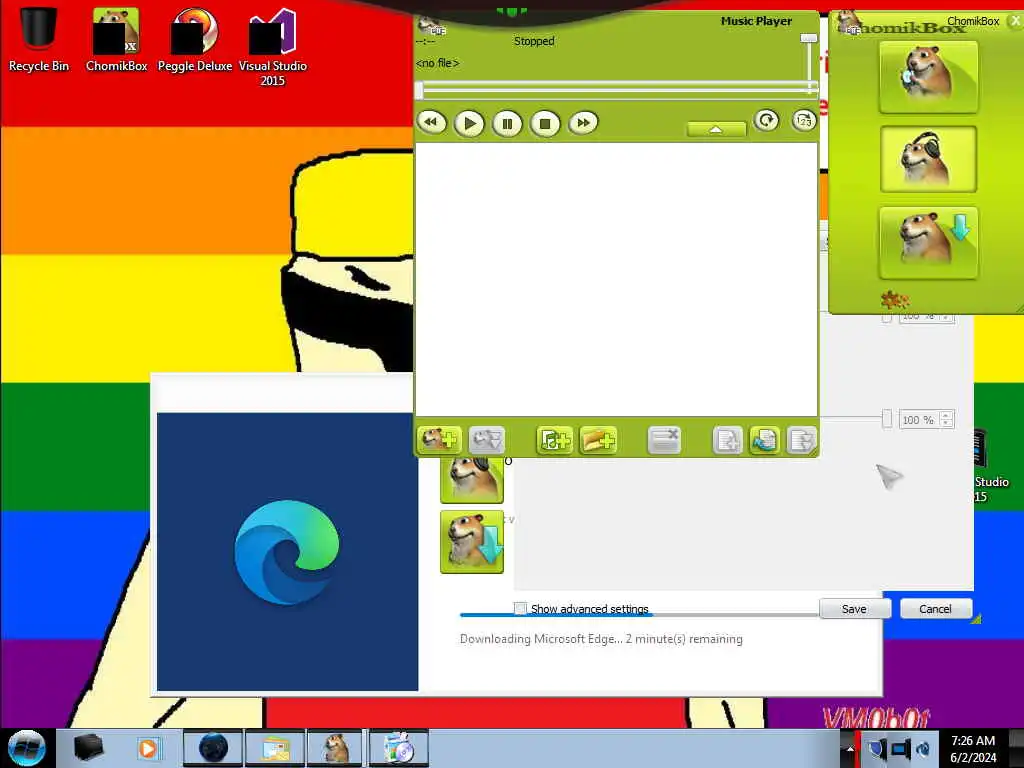Screen dimensions: 1024x768
Task: Click the greyed hamster dropdown icon in the playlist toolbar
Action: pyautogui.click(x=487, y=440)
